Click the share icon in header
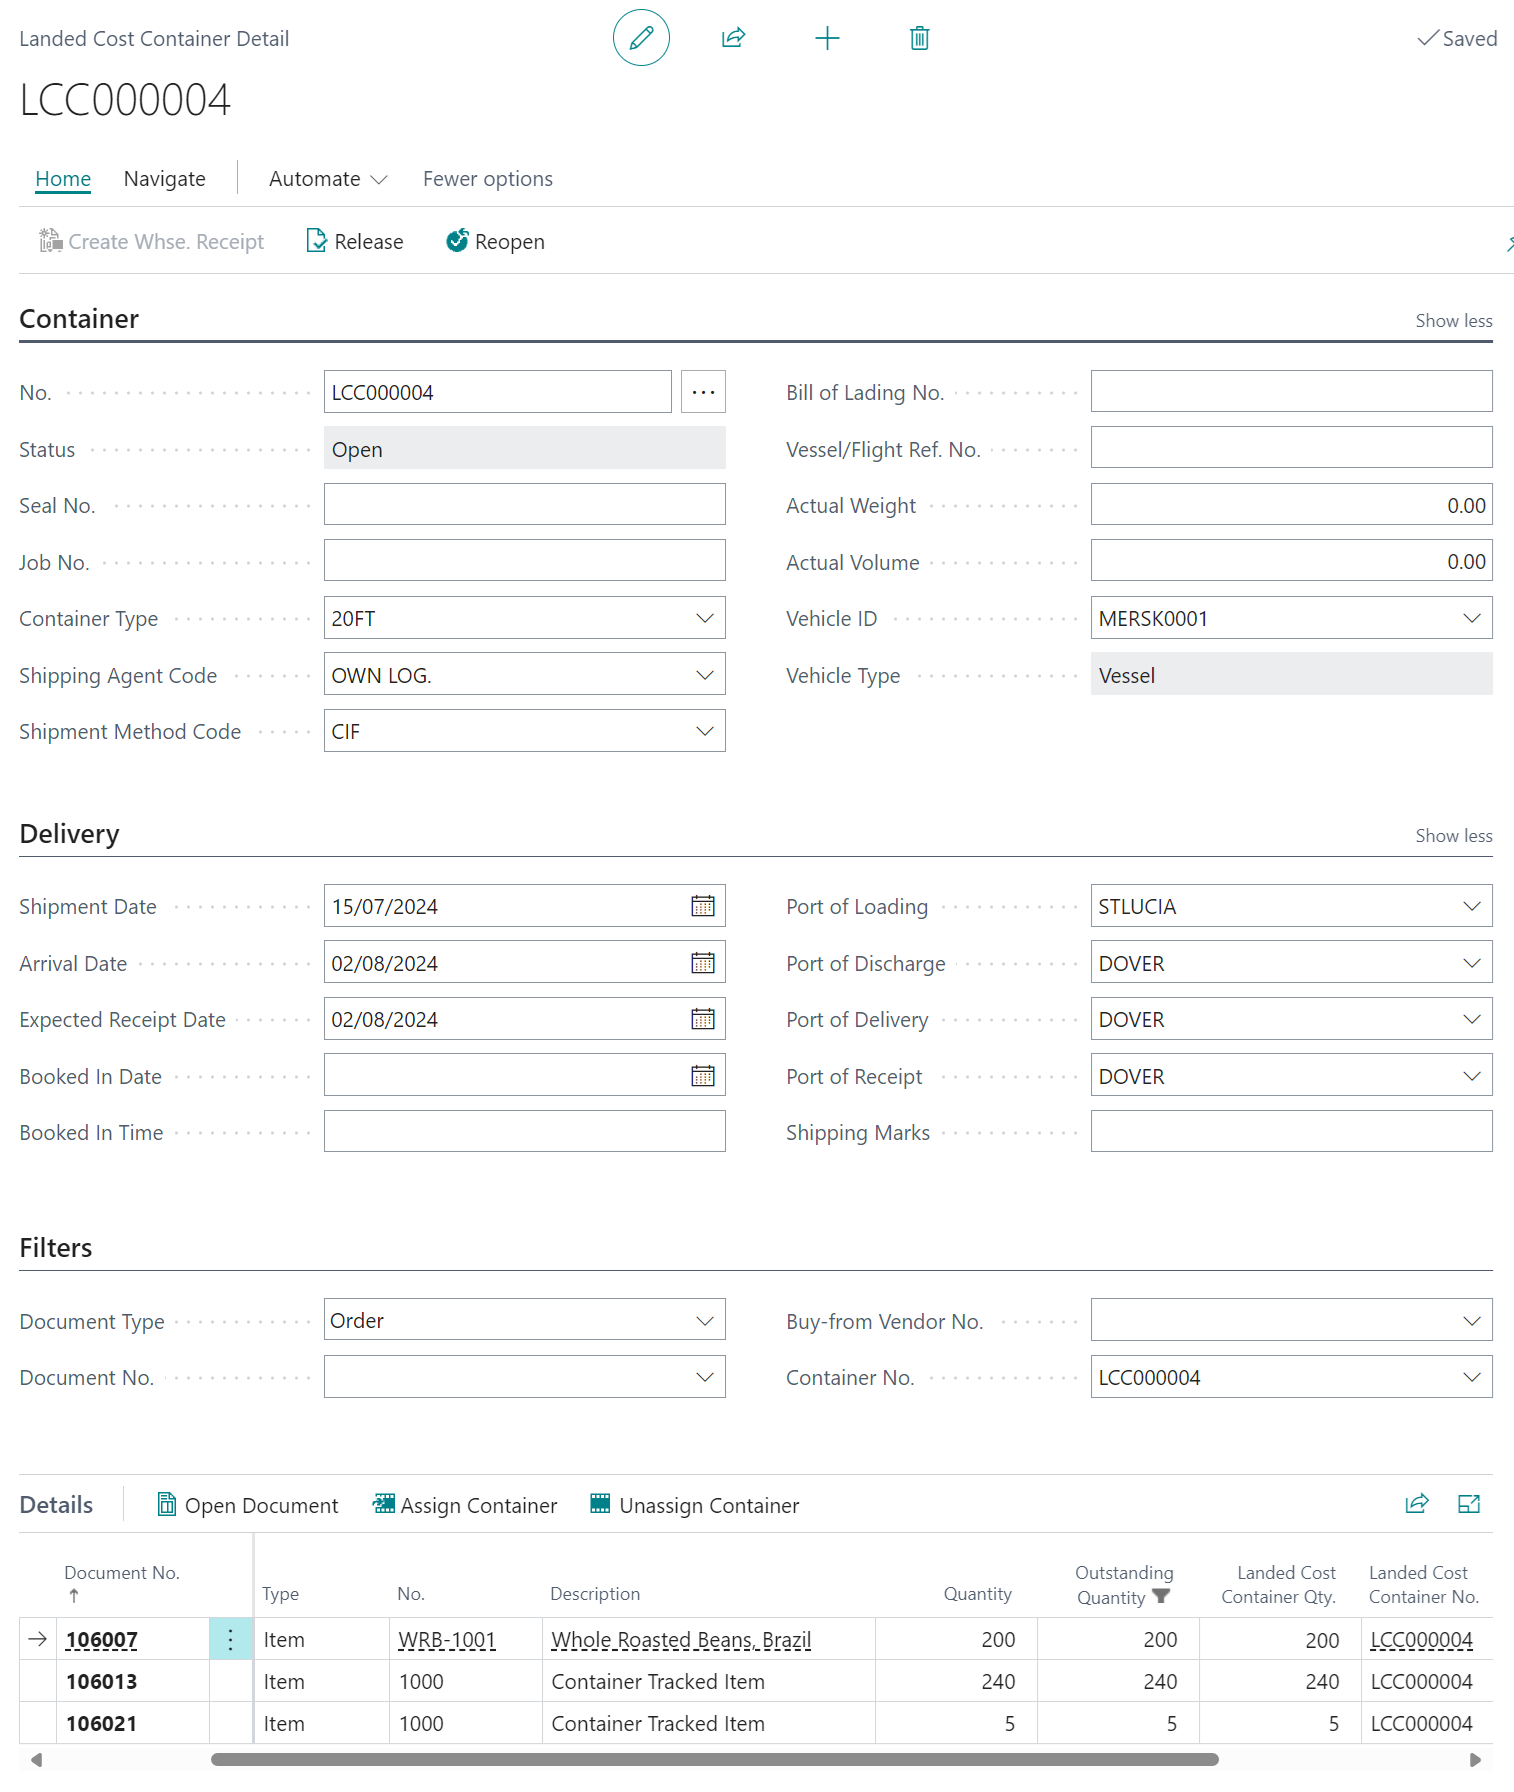1514x1792 pixels. (x=733, y=38)
